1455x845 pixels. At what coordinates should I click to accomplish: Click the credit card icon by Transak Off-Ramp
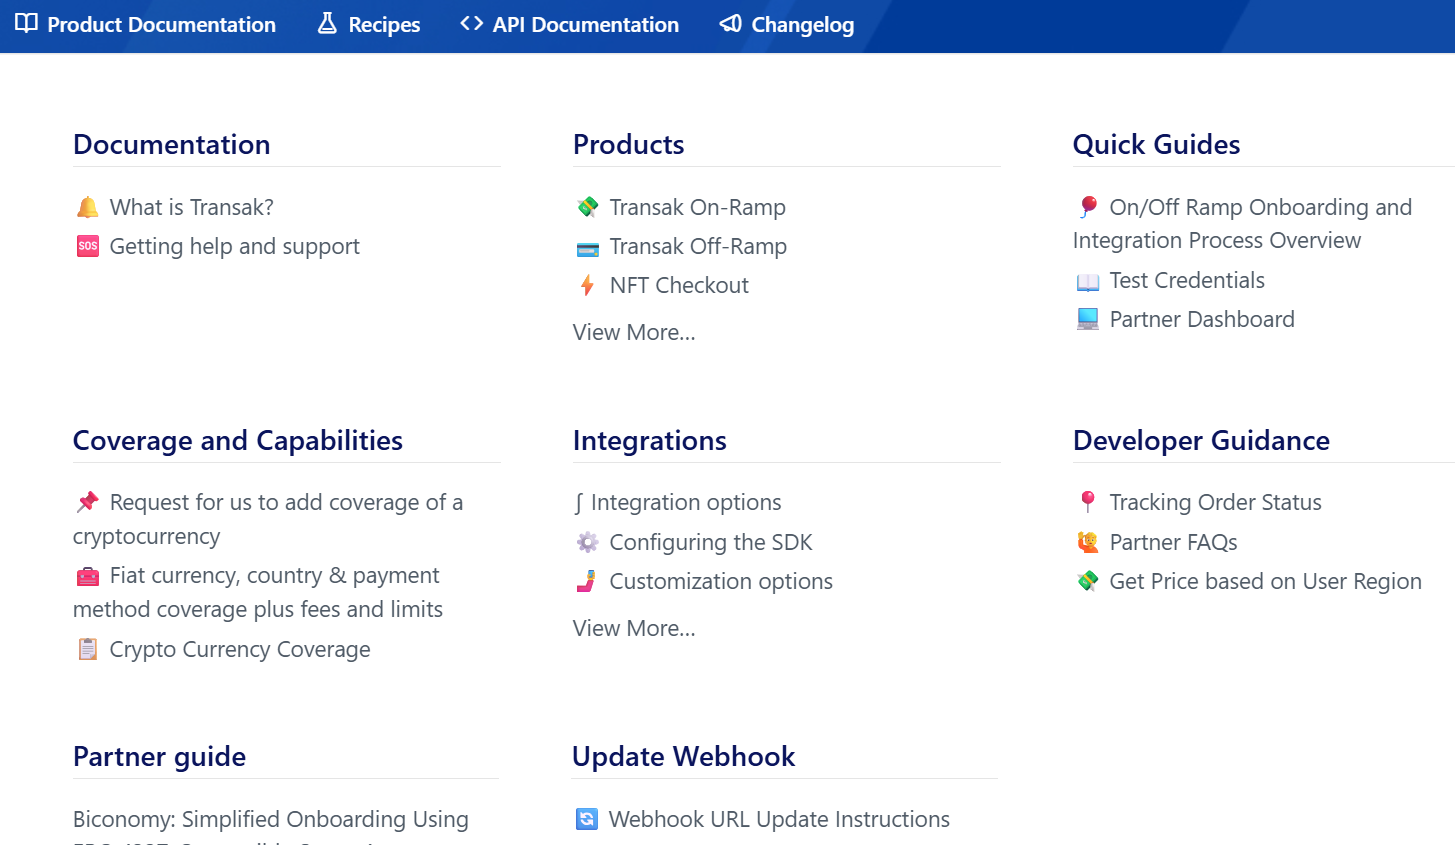(x=588, y=247)
